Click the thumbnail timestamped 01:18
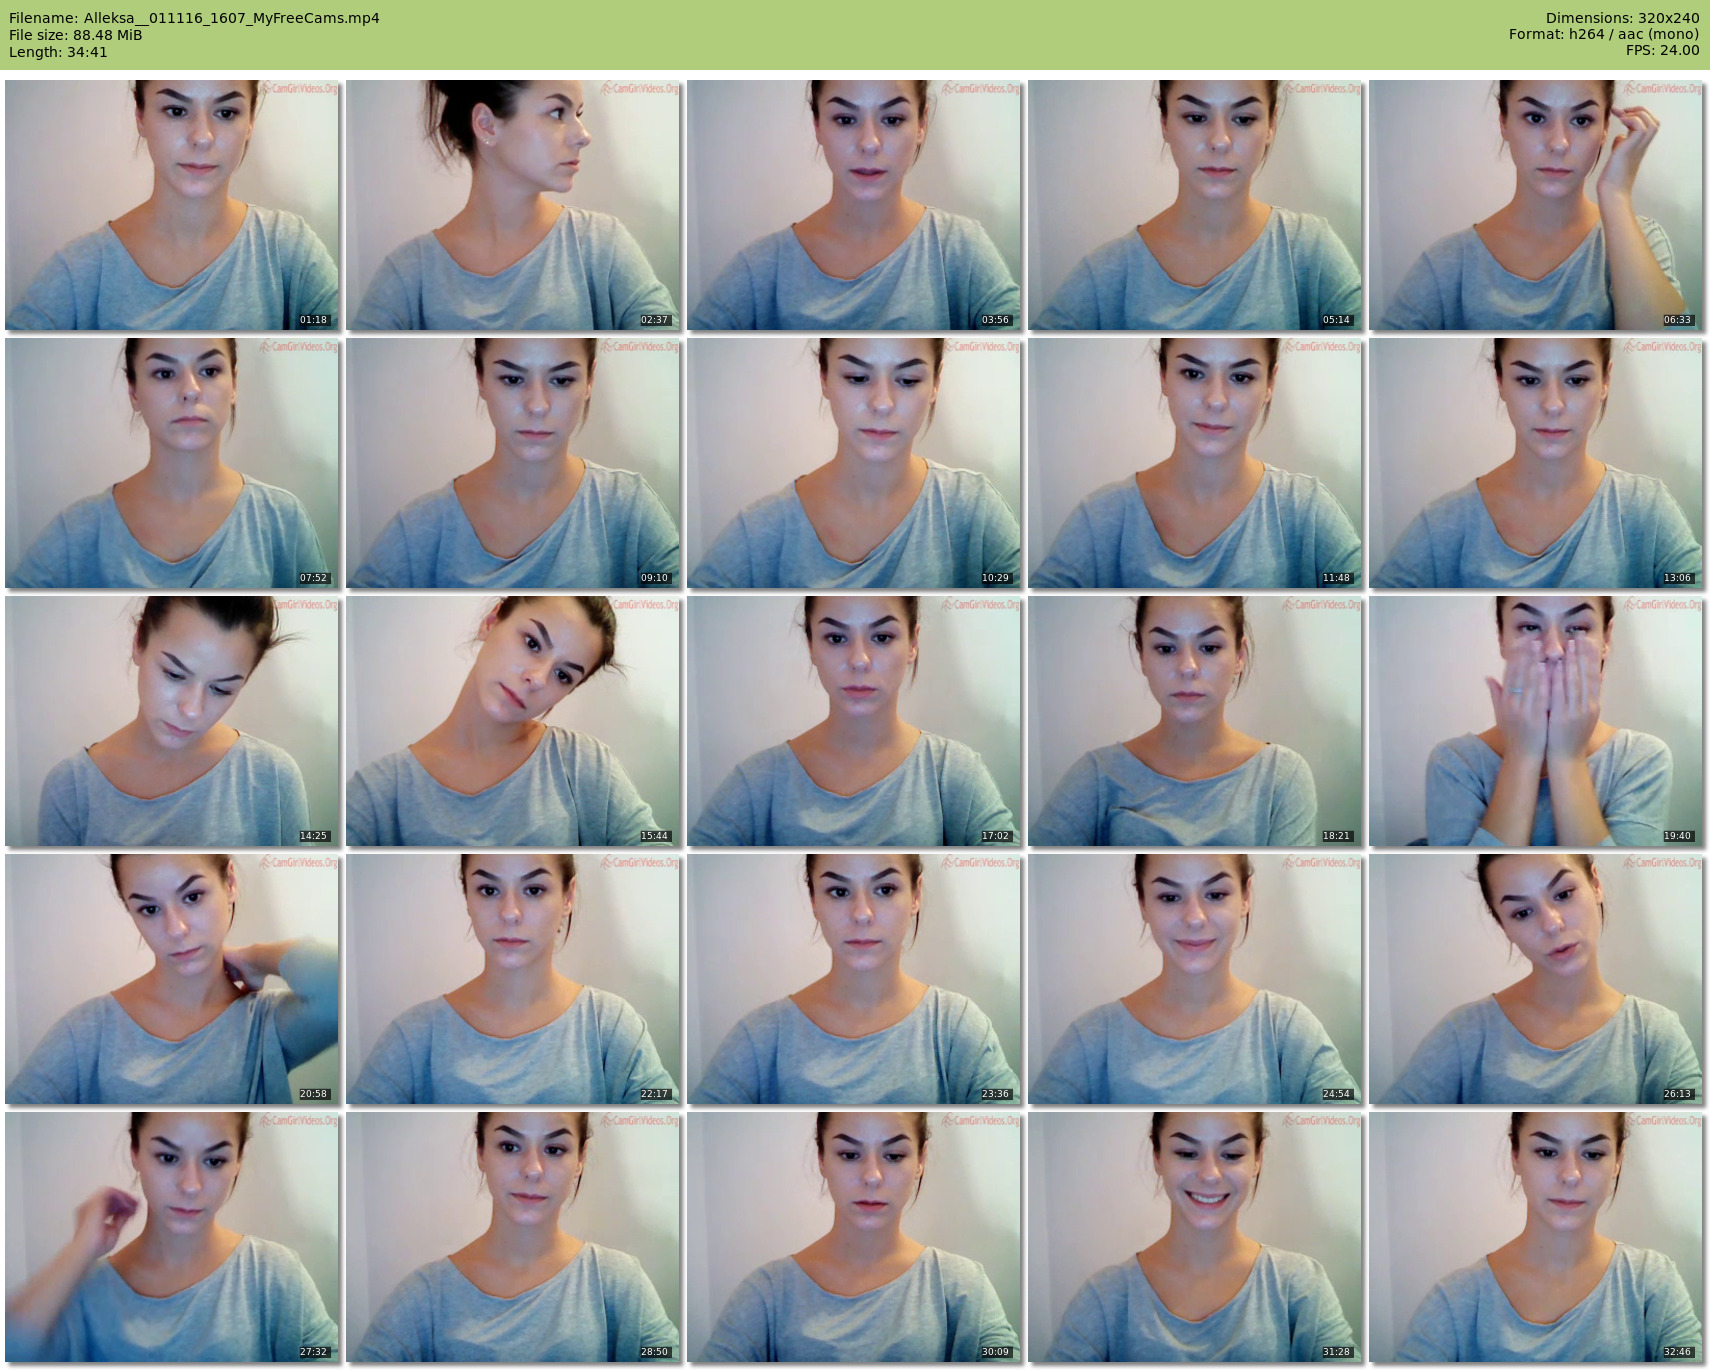The width and height of the screenshot is (1710, 1370). click(x=172, y=205)
